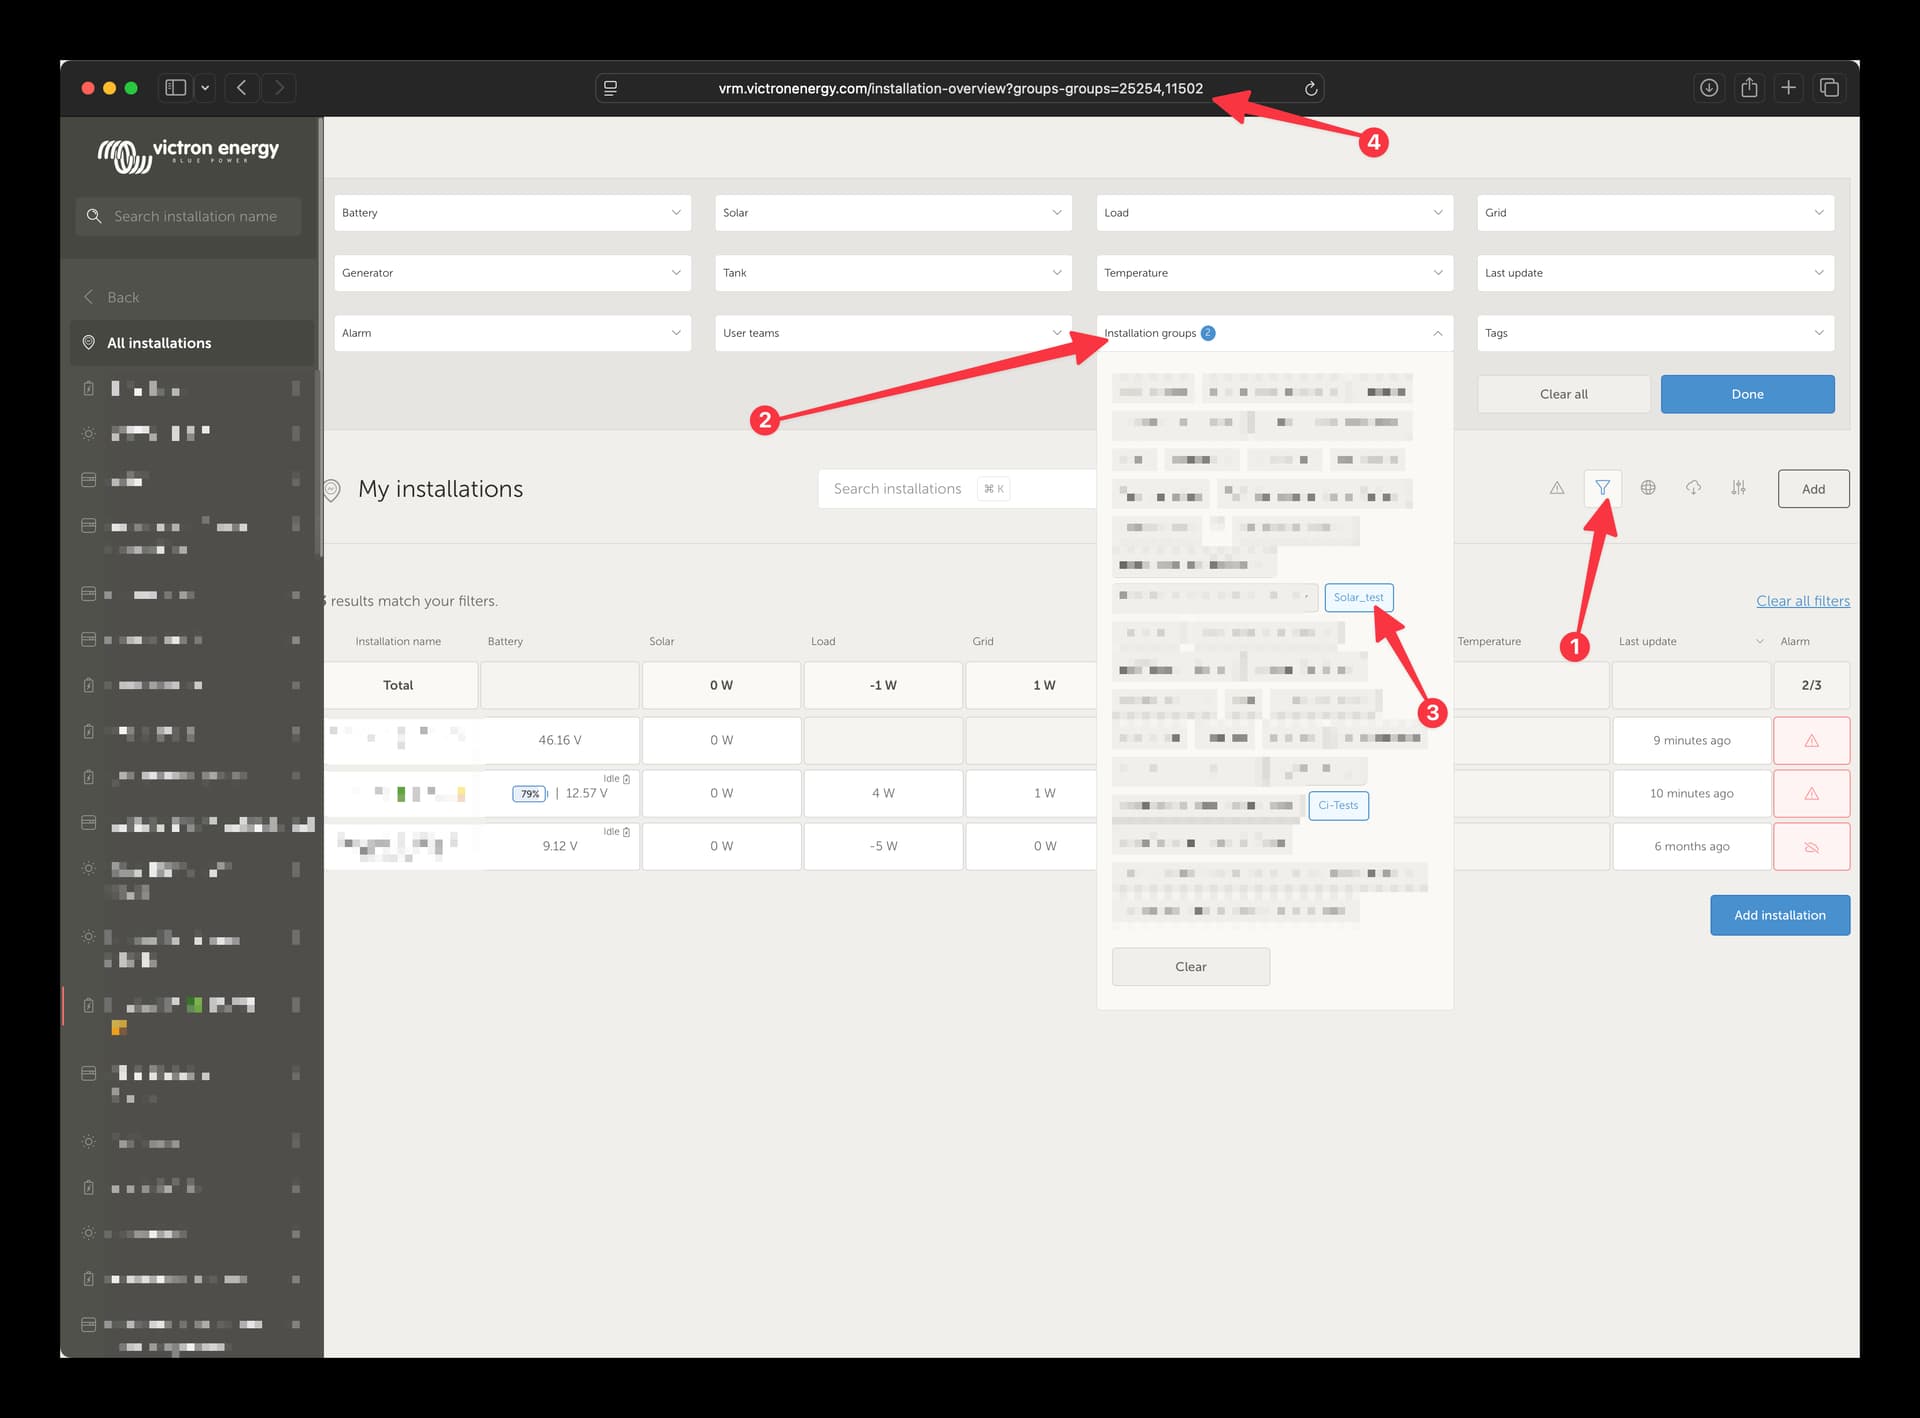The height and width of the screenshot is (1418, 1920).
Task: Click the Clear all filters link
Action: click(x=1802, y=601)
